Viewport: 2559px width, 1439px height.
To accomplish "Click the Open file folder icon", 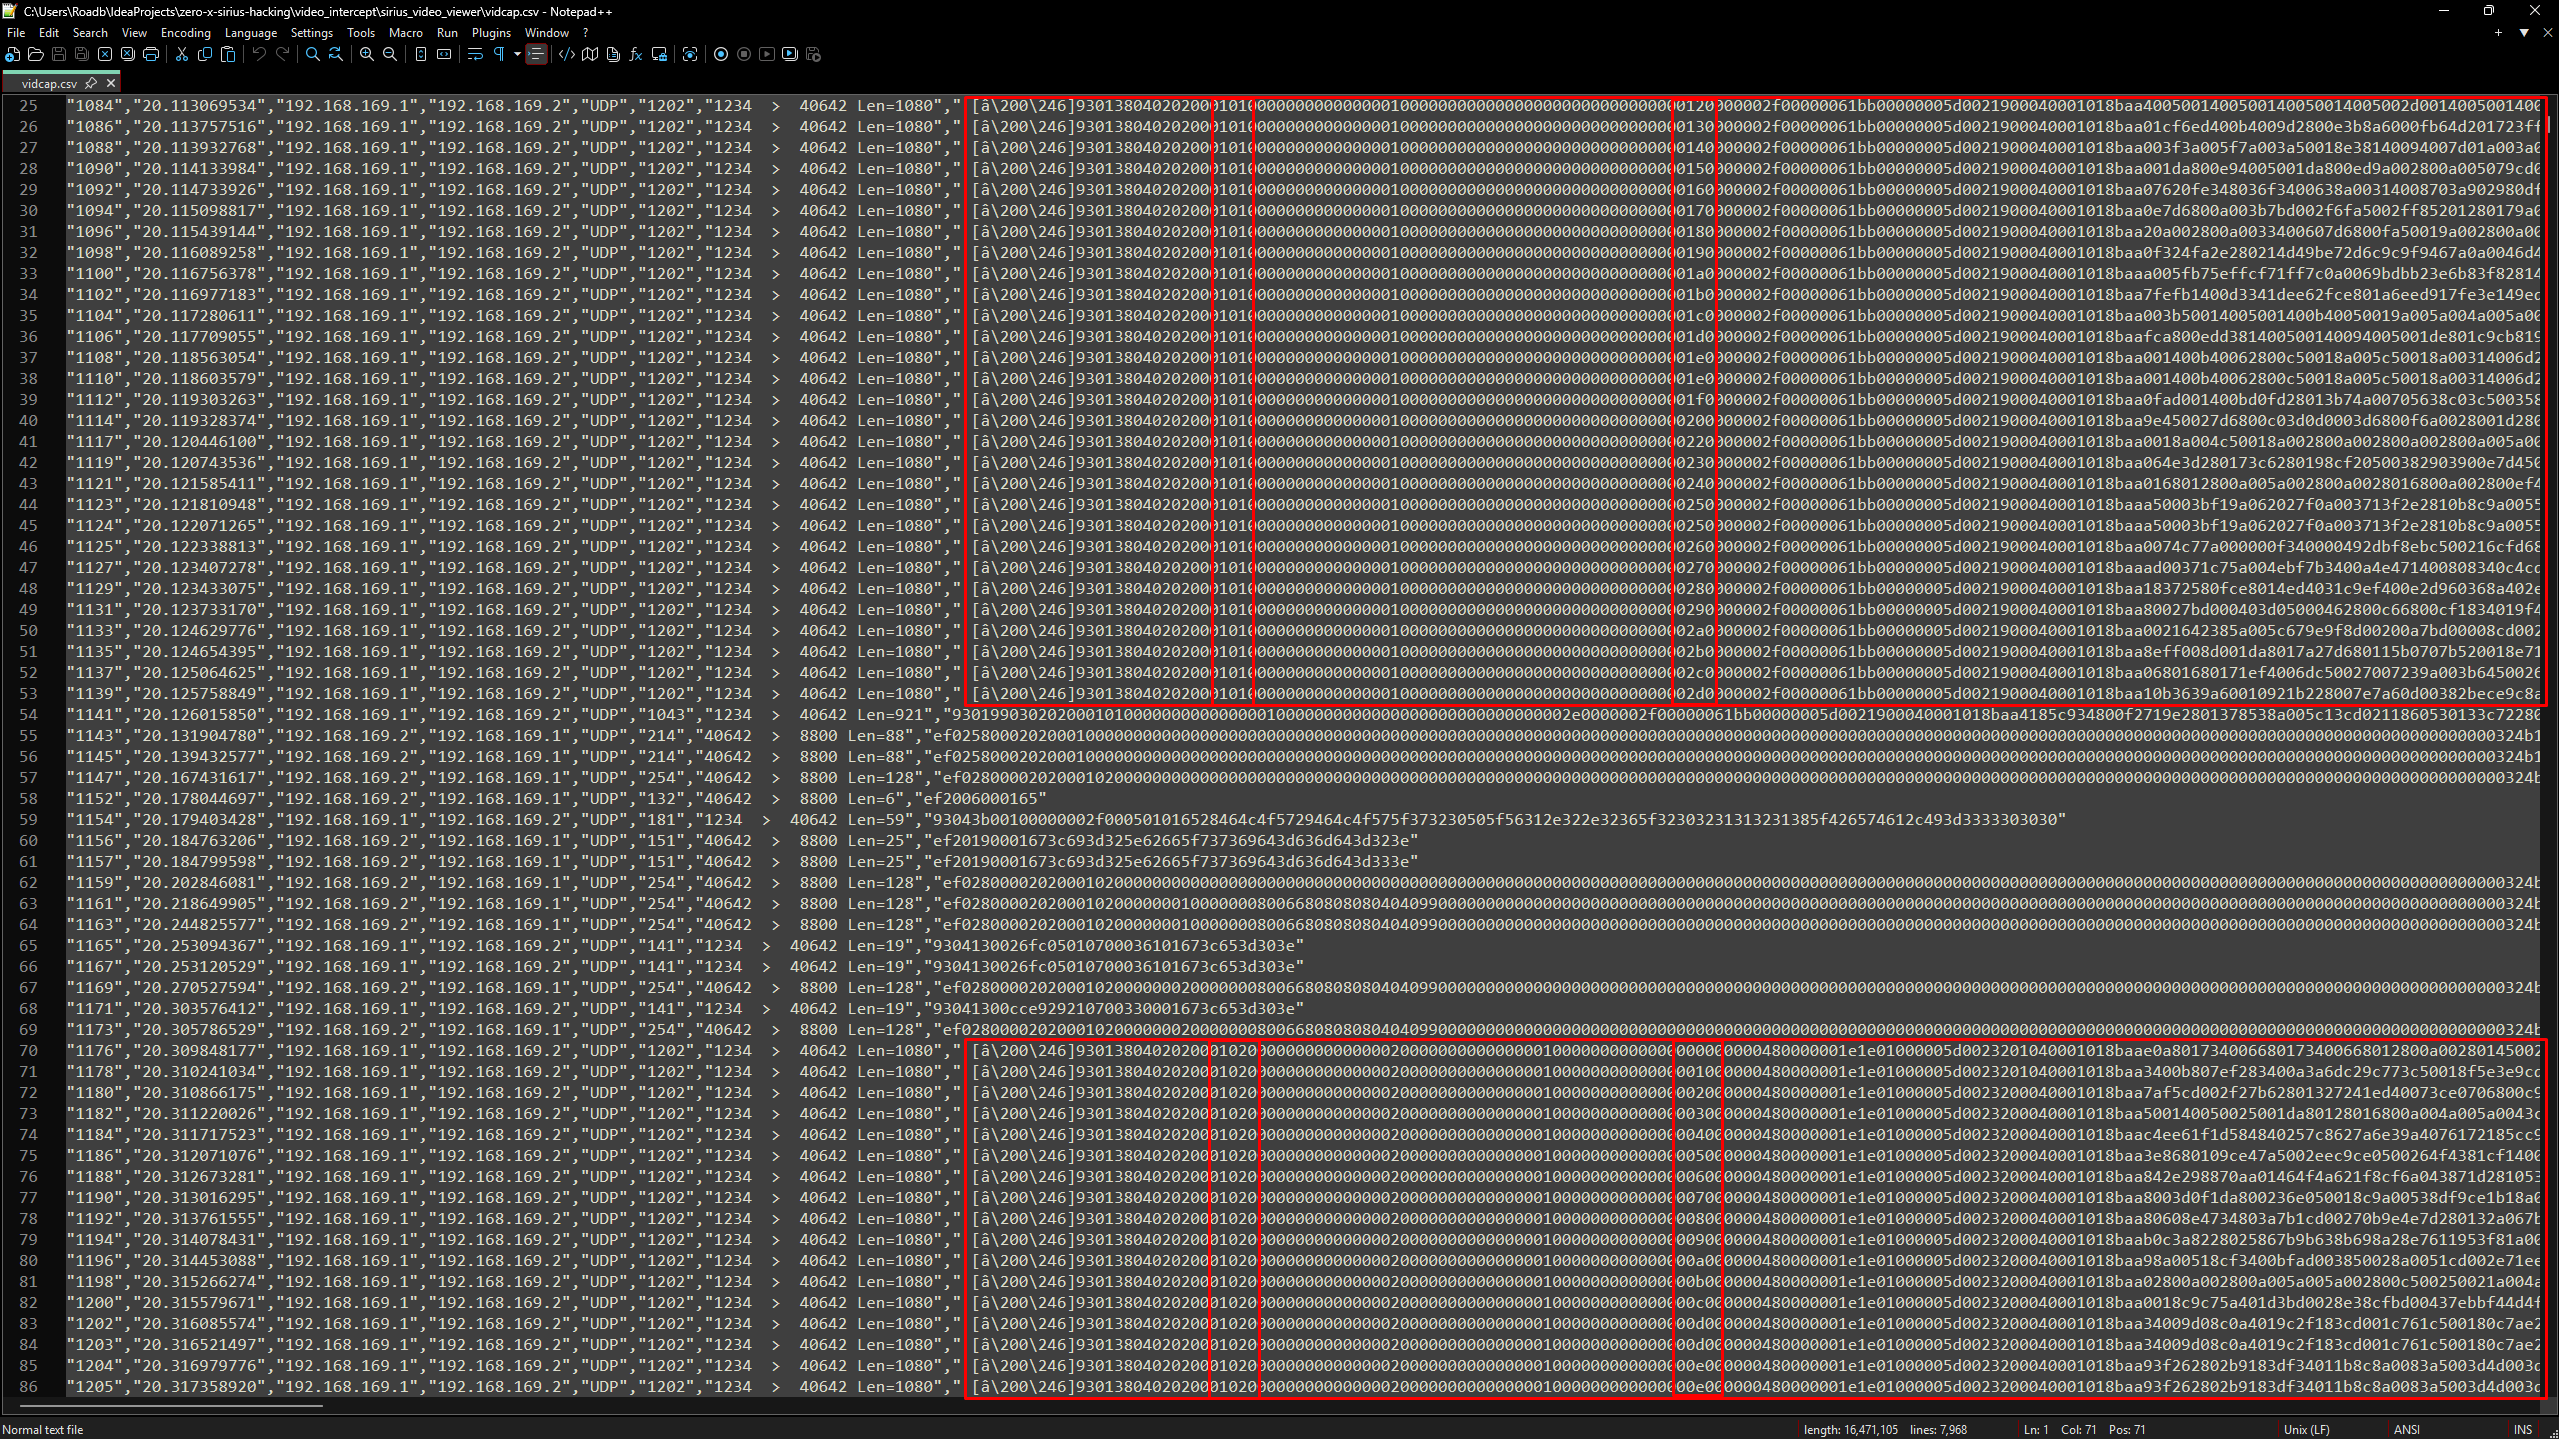I will pyautogui.click(x=35, y=54).
